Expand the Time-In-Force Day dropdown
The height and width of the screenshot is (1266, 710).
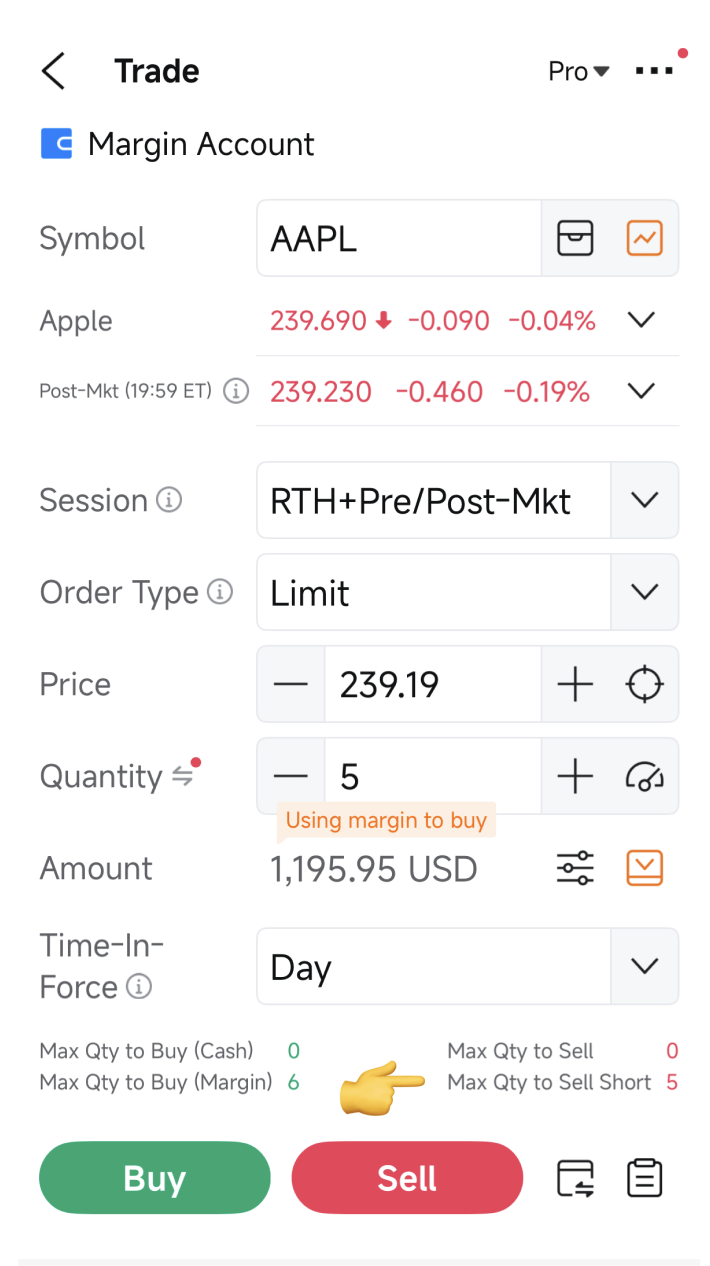coord(644,966)
